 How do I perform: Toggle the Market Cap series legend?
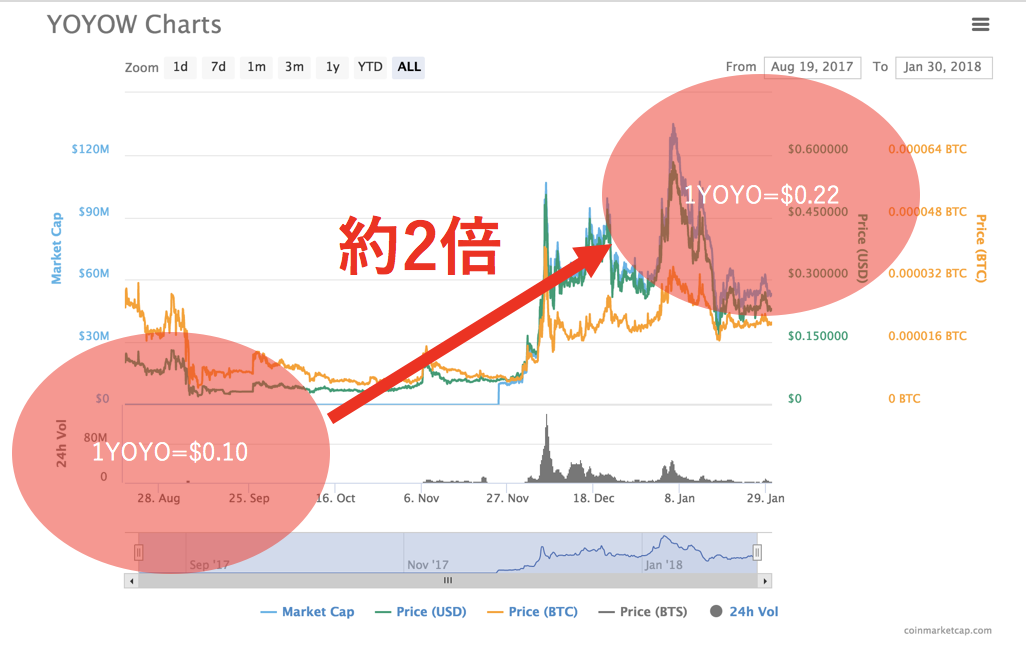[x=308, y=612]
